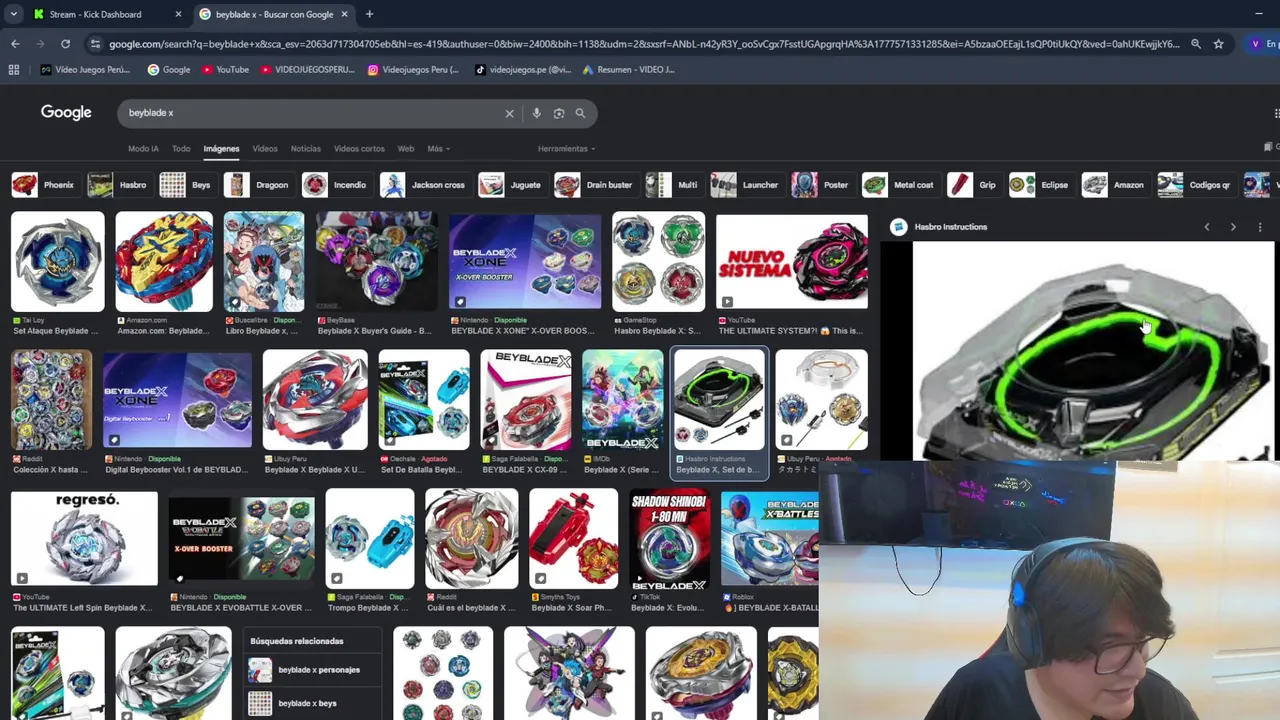Select the Videos tab

point(265,149)
